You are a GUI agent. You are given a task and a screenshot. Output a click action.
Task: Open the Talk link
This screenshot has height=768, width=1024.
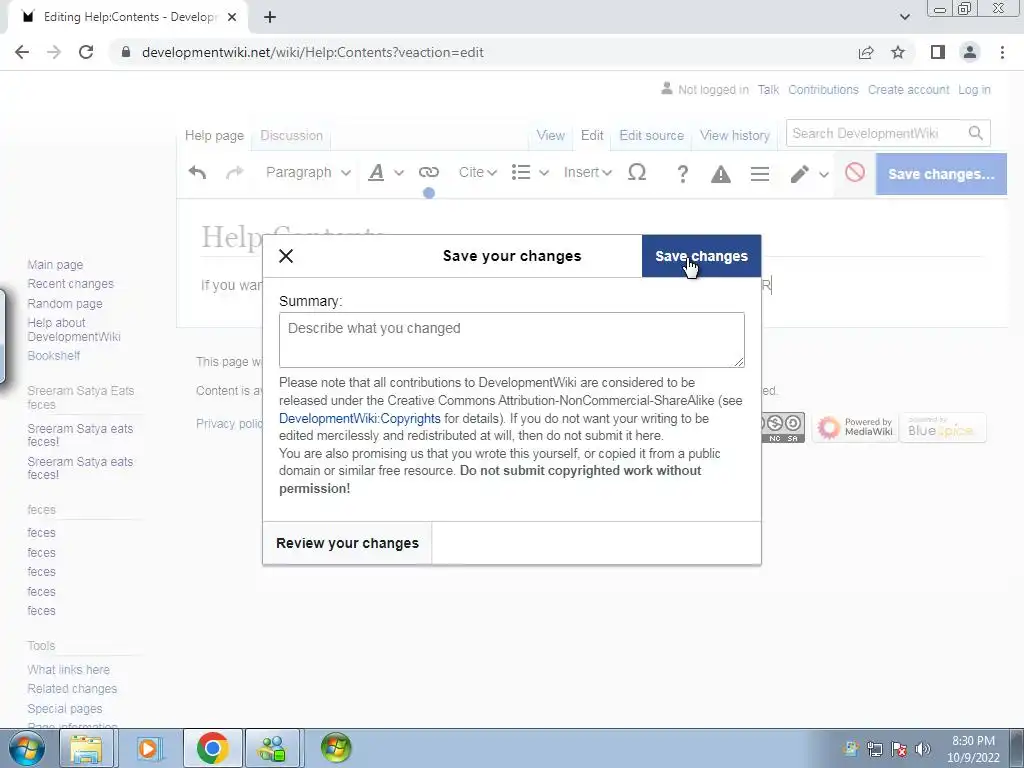pos(768,89)
